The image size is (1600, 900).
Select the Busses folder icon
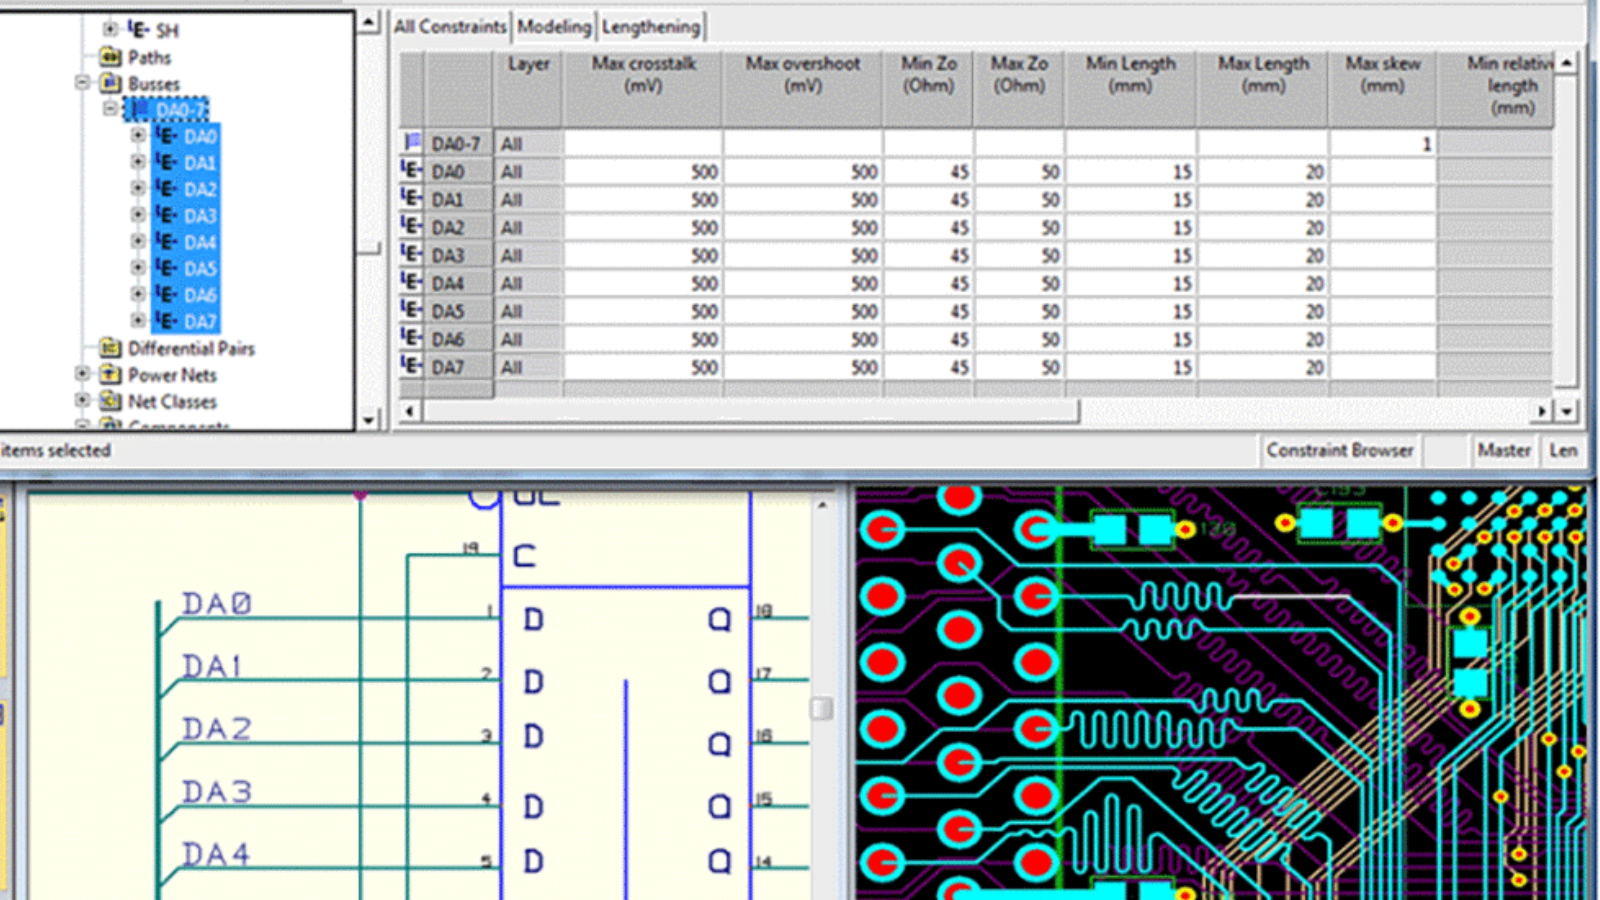[111, 83]
